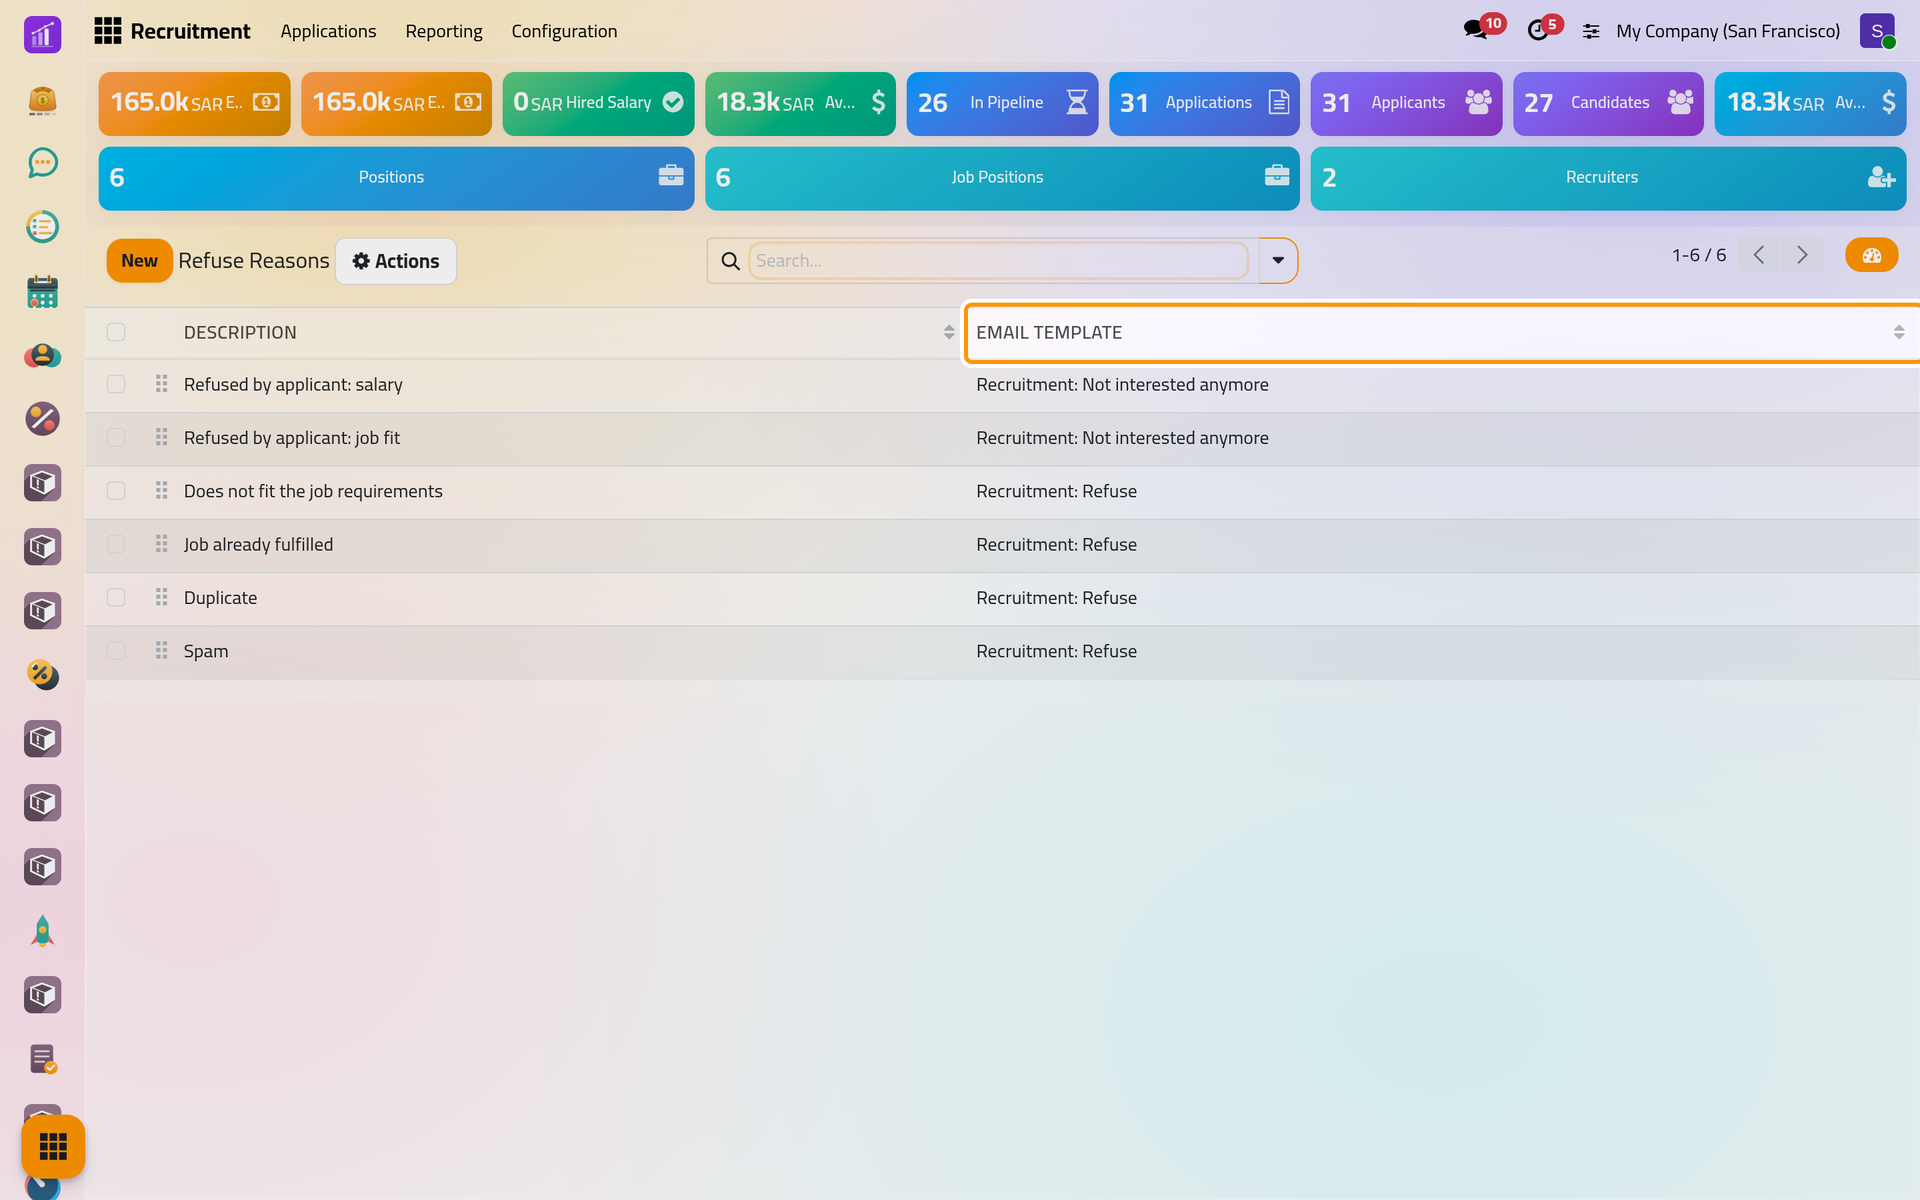Sort by the Description column header
Image resolution: width=1920 pixels, height=1200 pixels.
coord(568,332)
